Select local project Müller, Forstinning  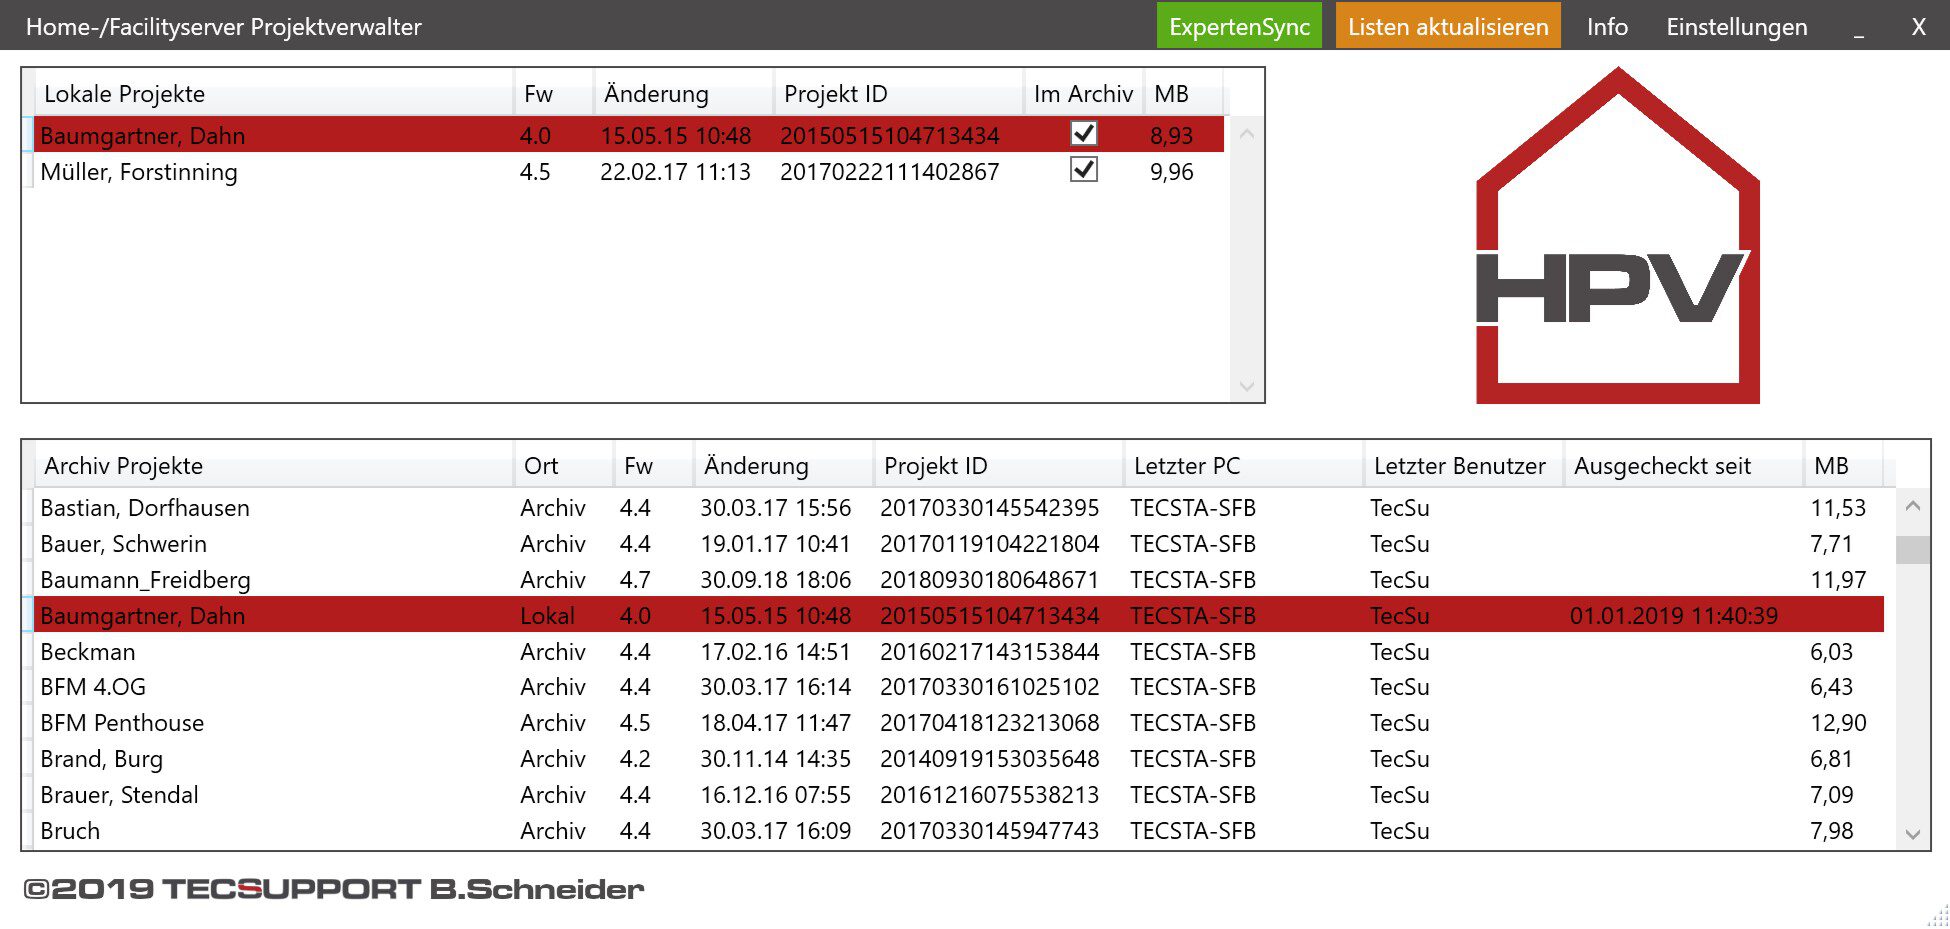pos(629,171)
